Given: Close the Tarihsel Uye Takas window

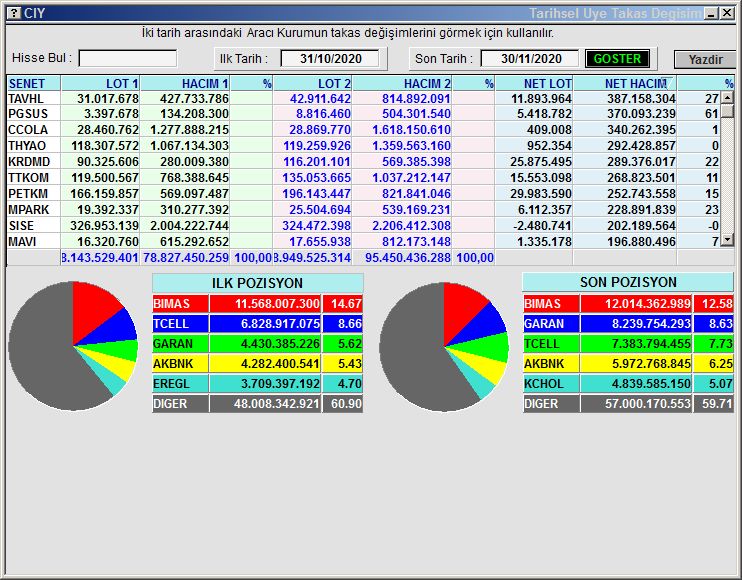Looking at the screenshot, I should [727, 13].
